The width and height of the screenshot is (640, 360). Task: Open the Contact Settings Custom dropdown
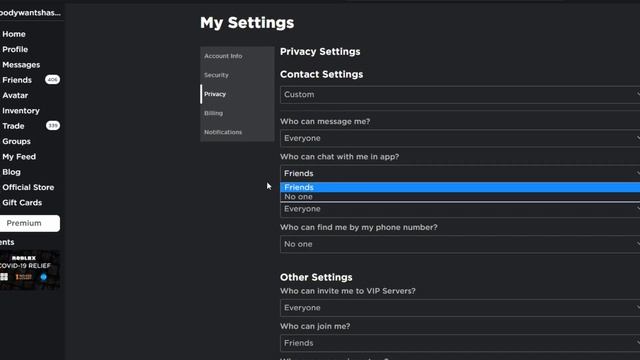(x=460, y=95)
